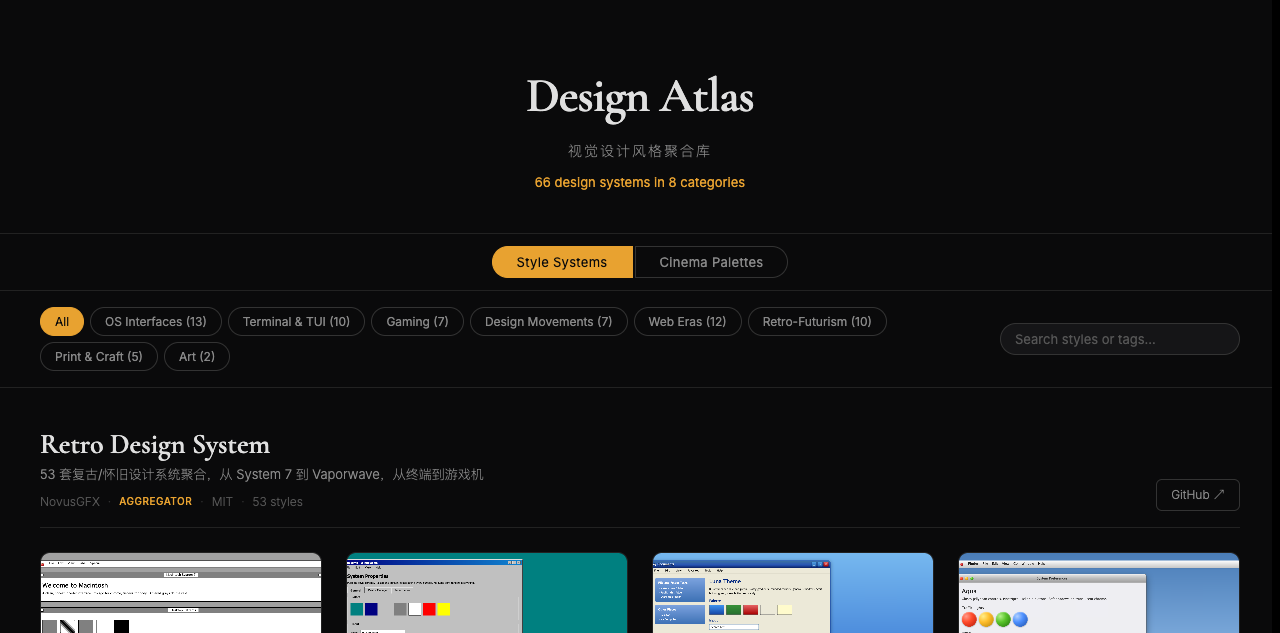This screenshot has width=1280, height=633.
Task: Click the 53 styles count
Action: 277,502
